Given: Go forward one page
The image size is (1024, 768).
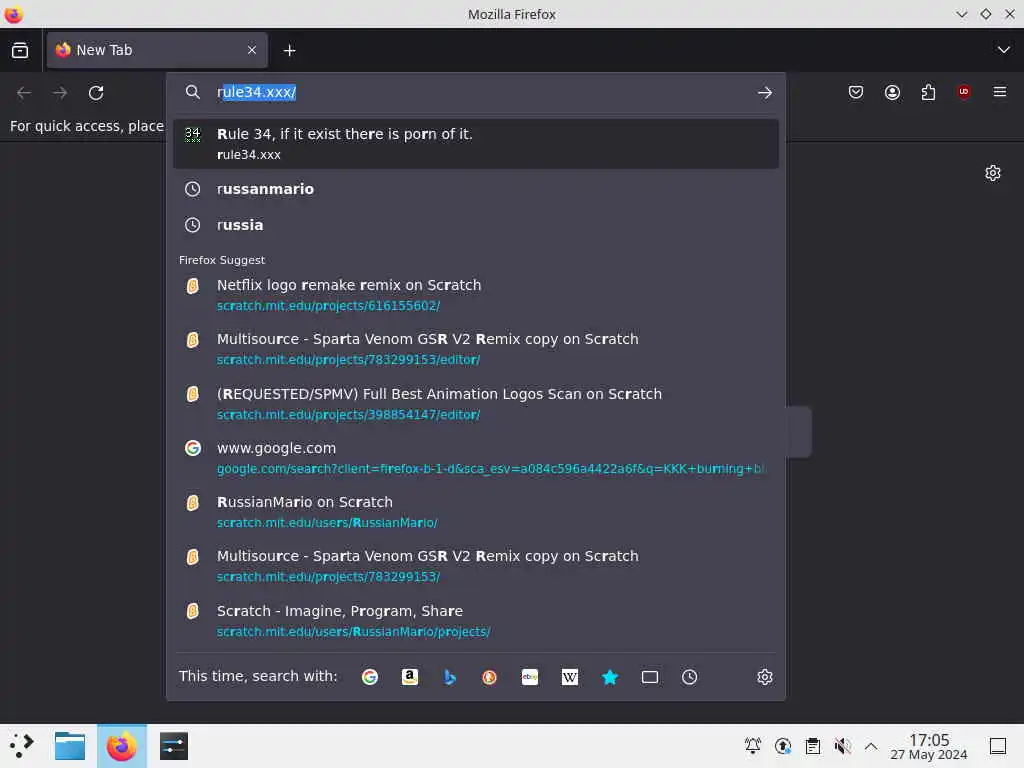Looking at the screenshot, I should click(x=60, y=93).
